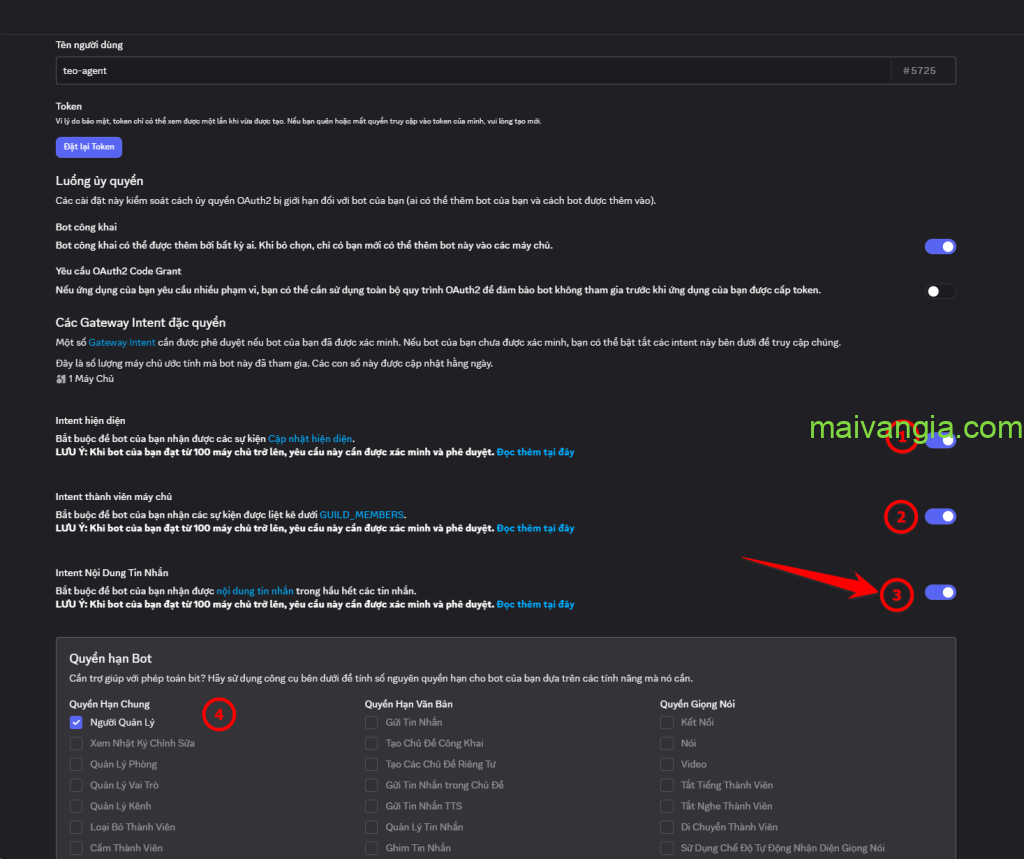Disable the Bot công khai toggle
1024x859 pixels.
pos(940,247)
